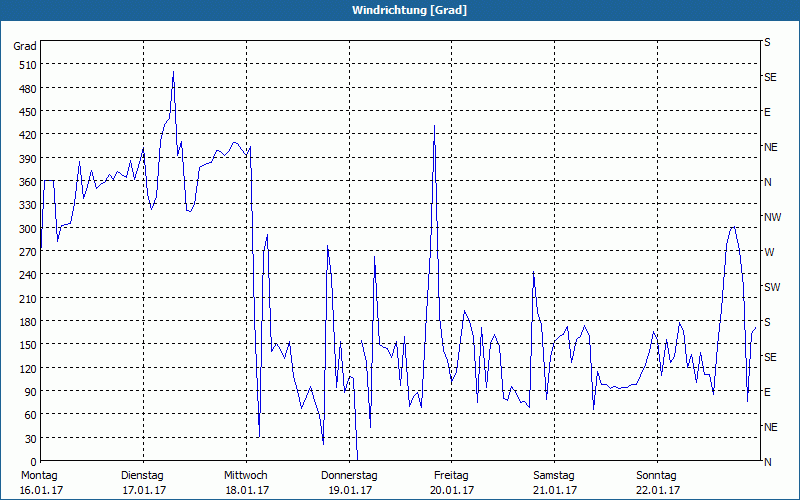Select the 210 y-axis value
Viewport: 800px width, 500px height.
pyautogui.click(x=28, y=298)
